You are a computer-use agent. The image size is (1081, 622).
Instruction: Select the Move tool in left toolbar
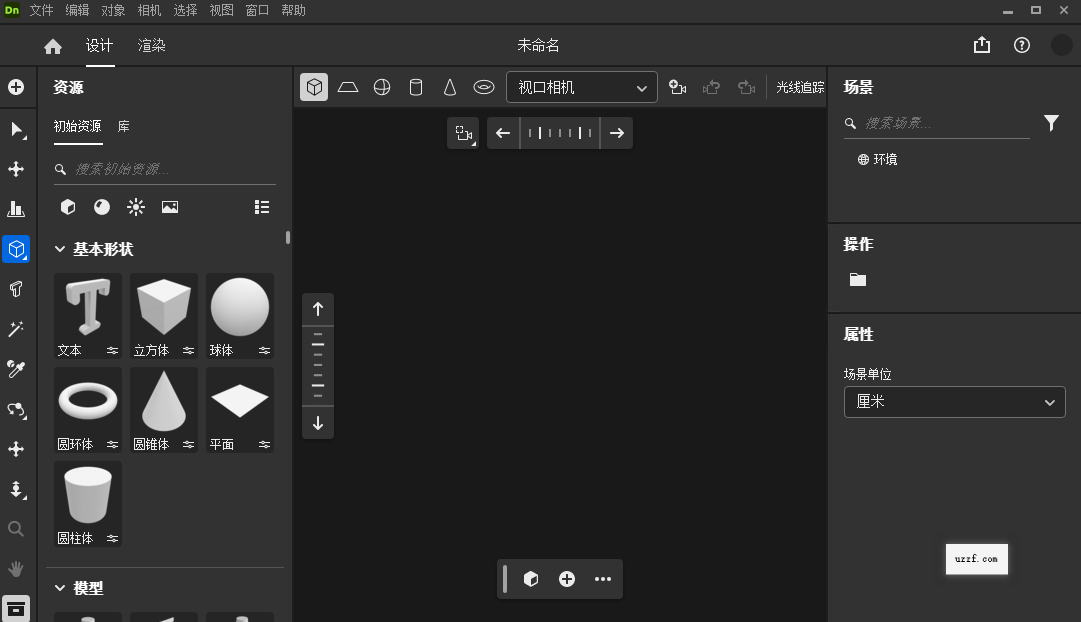16,169
